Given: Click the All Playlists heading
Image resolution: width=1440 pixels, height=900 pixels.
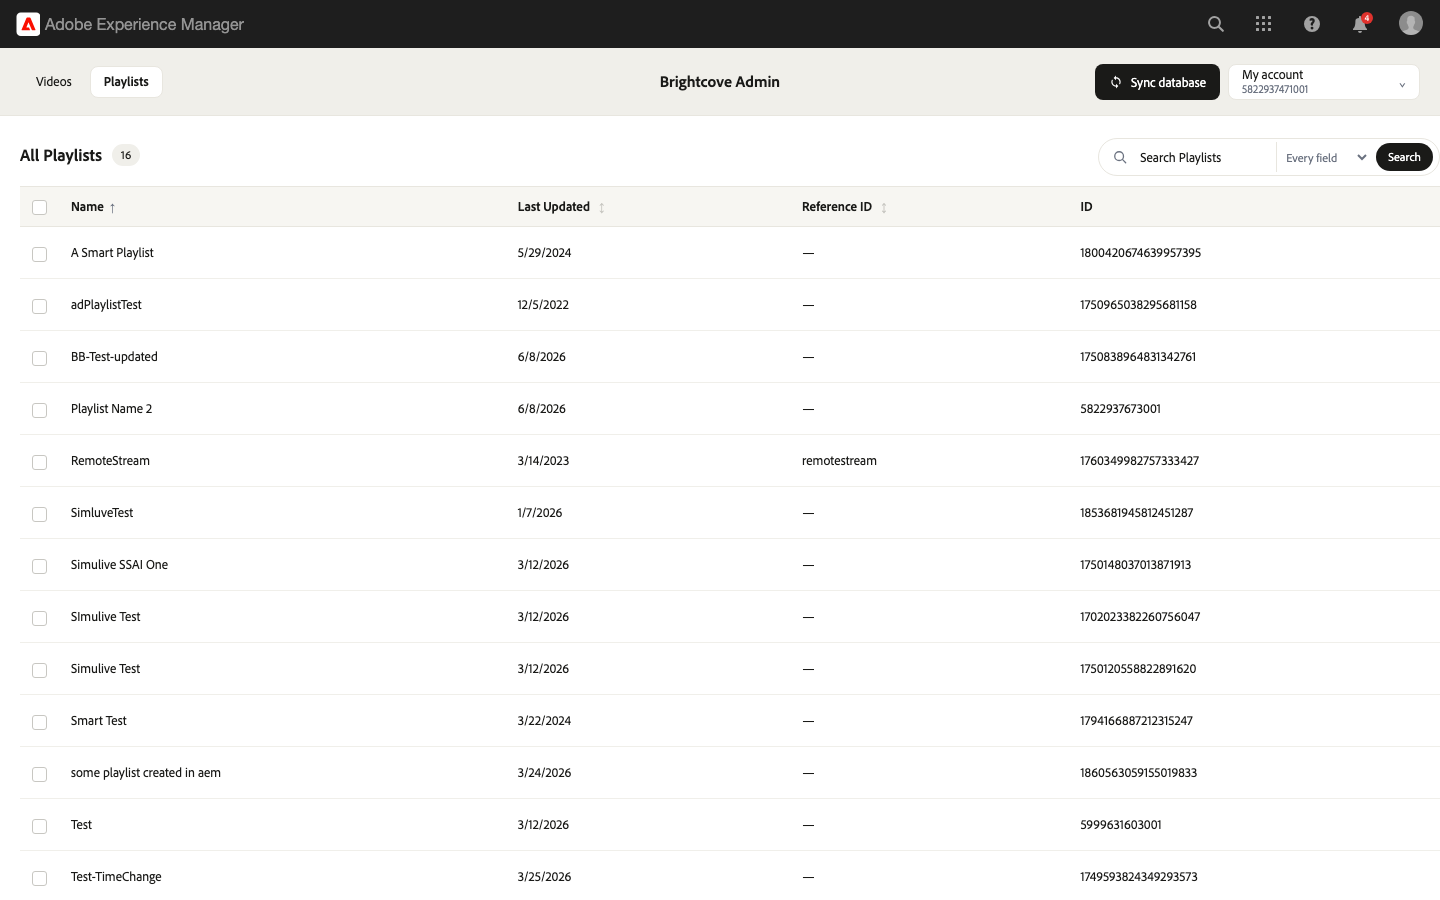Looking at the screenshot, I should [61, 155].
